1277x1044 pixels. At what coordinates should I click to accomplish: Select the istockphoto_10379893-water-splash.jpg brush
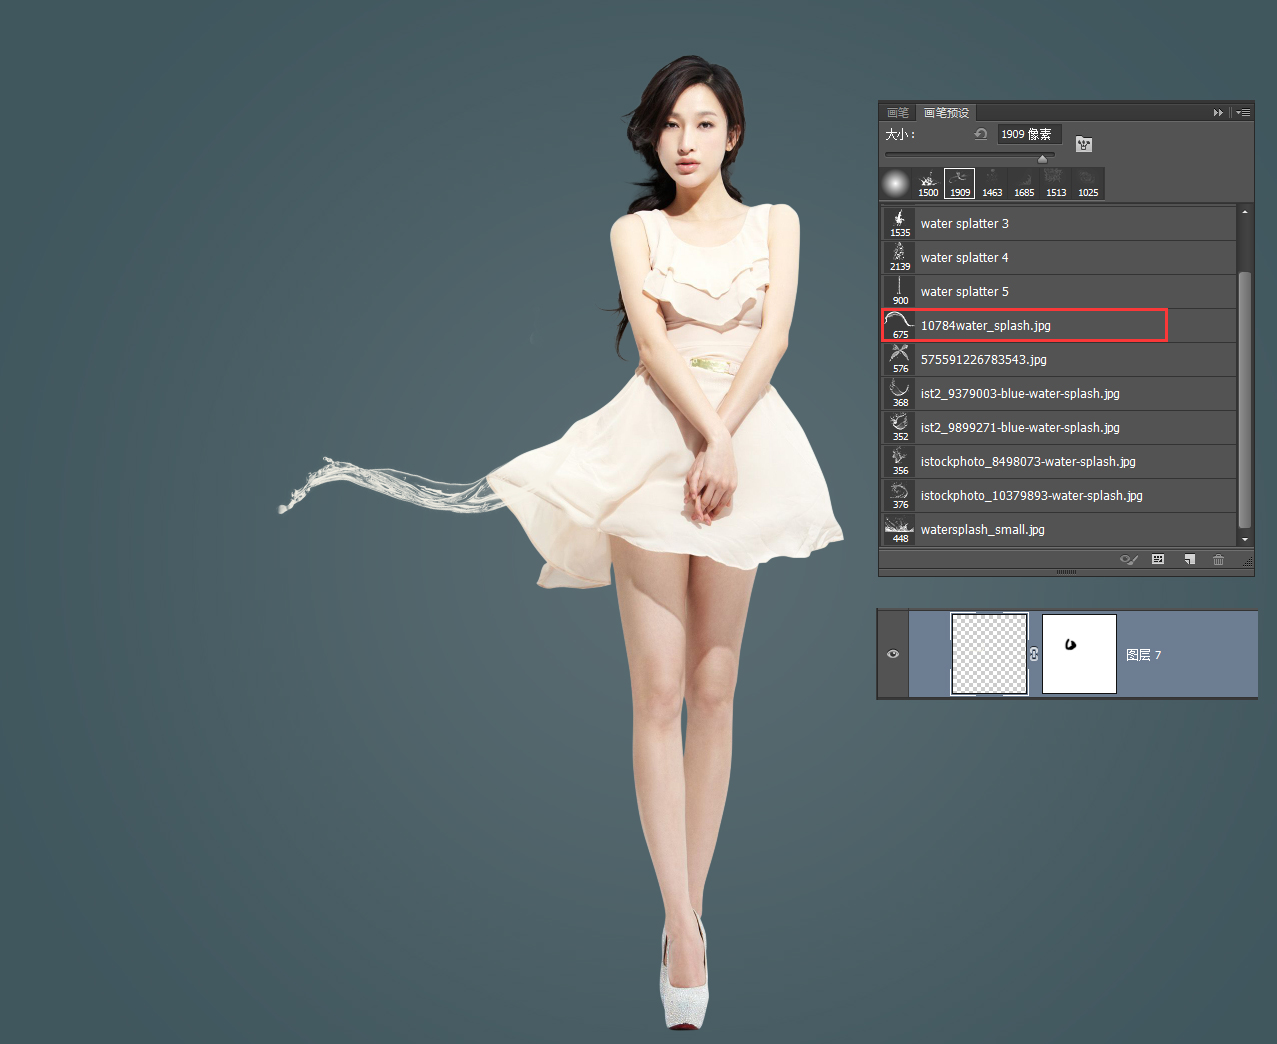tap(1059, 496)
